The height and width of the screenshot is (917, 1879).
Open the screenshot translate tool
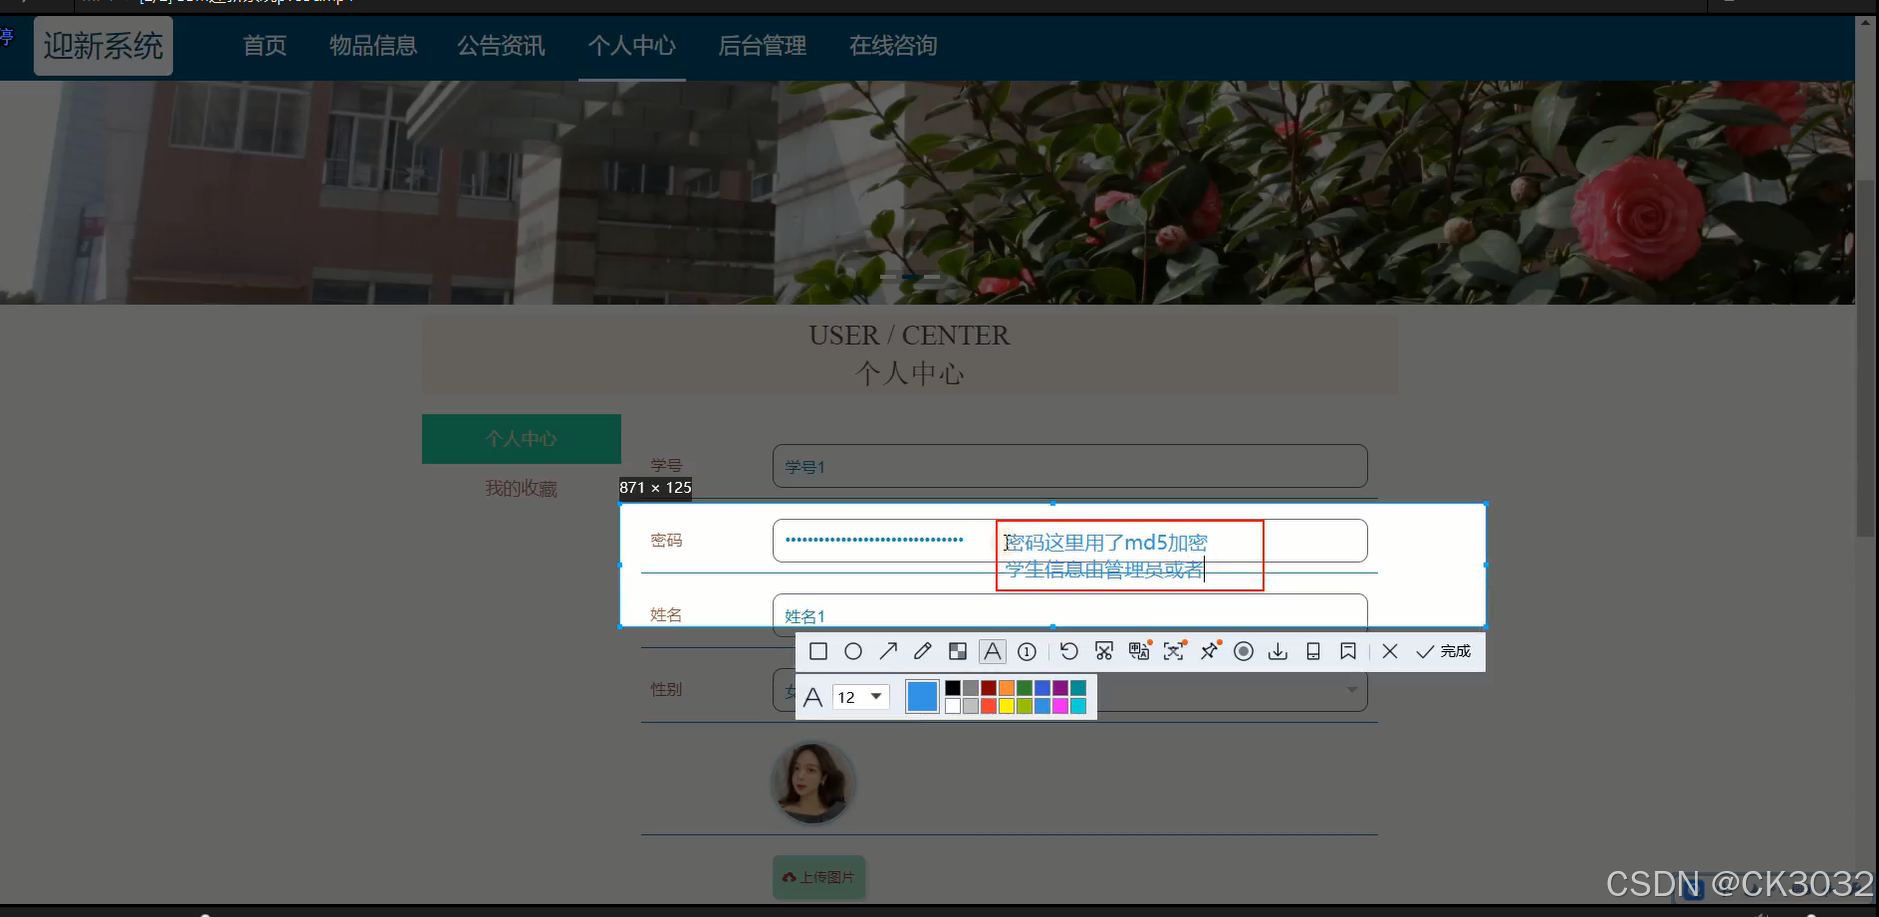point(1139,651)
